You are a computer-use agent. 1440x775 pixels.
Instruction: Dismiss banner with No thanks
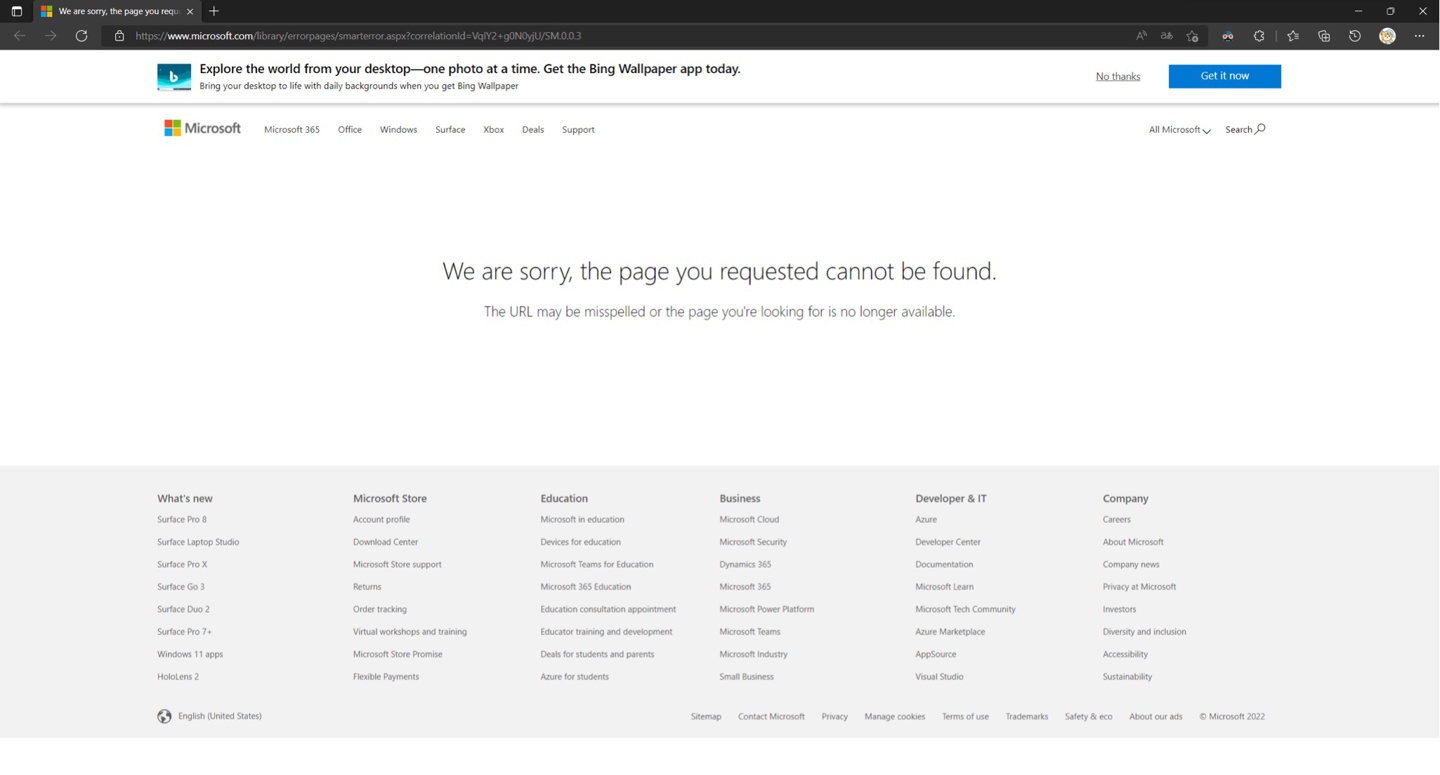click(x=1118, y=77)
